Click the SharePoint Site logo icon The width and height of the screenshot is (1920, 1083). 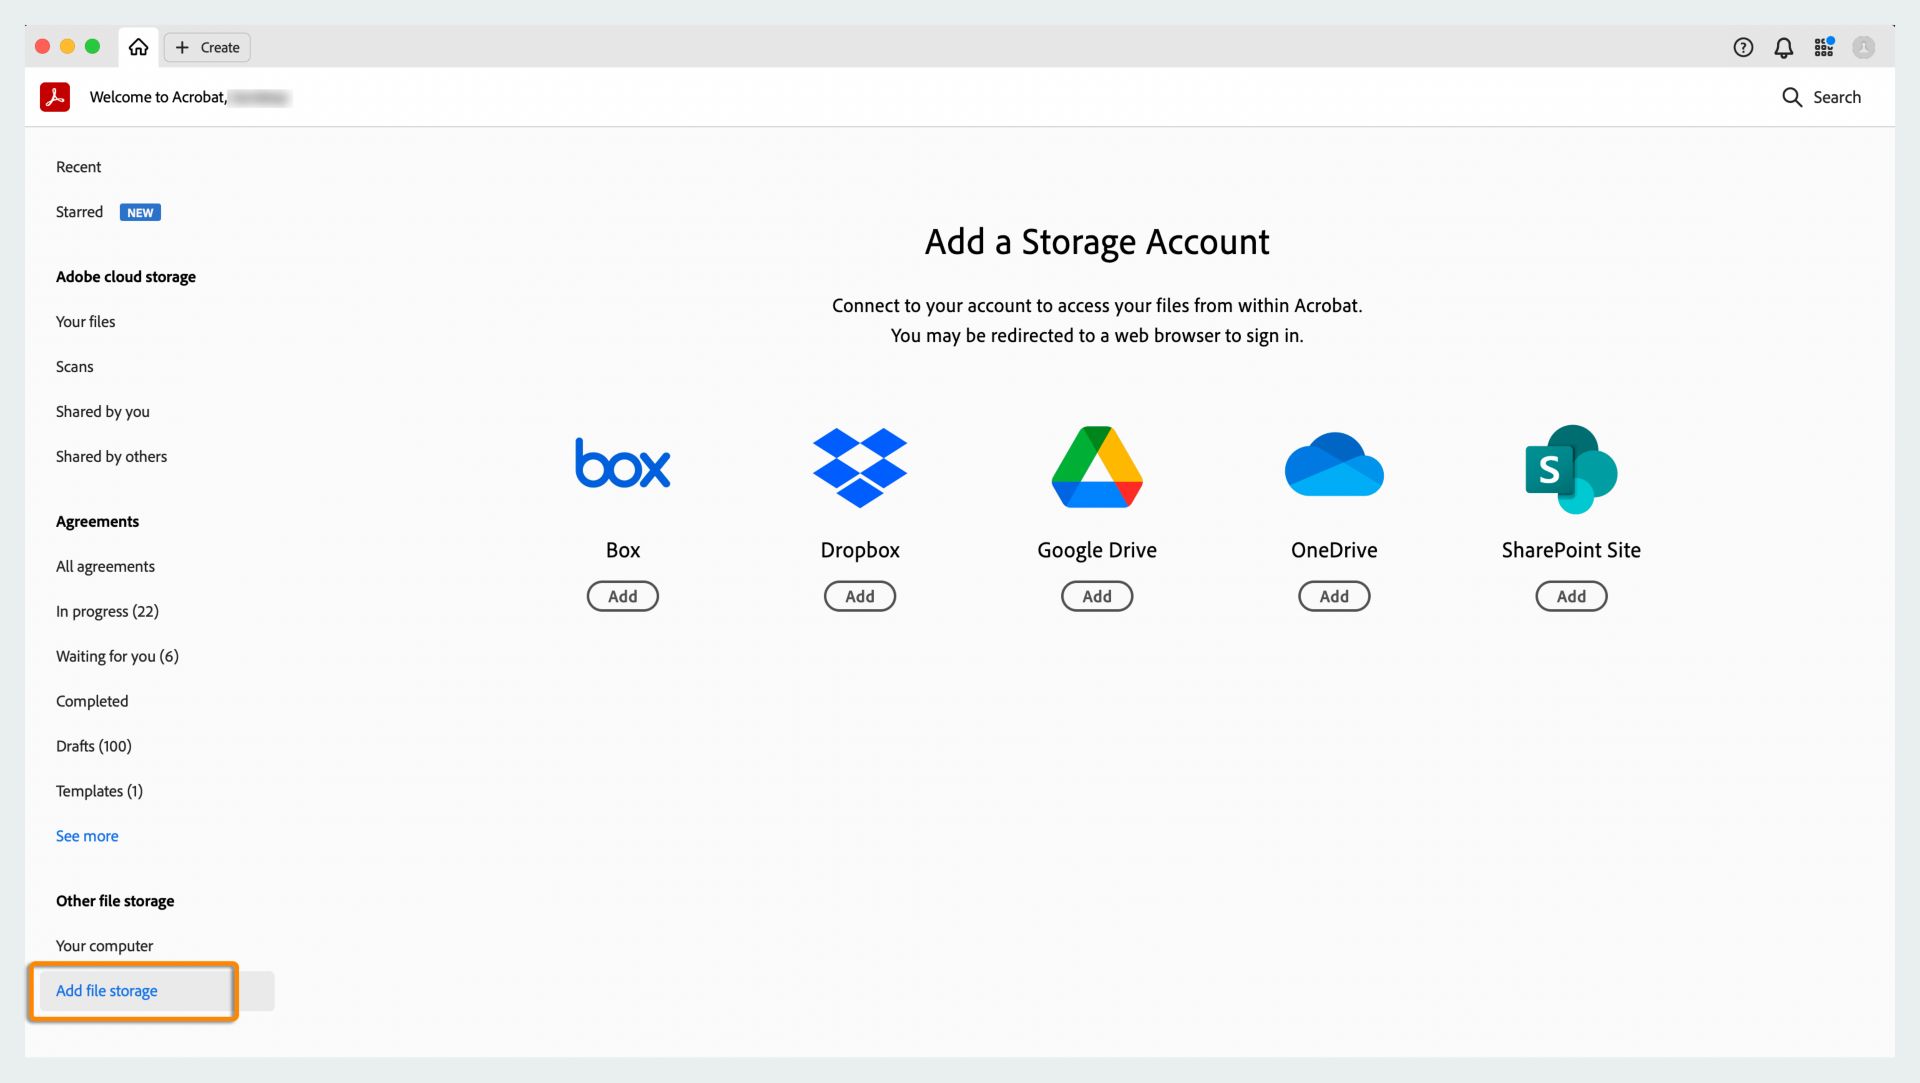coord(1571,468)
